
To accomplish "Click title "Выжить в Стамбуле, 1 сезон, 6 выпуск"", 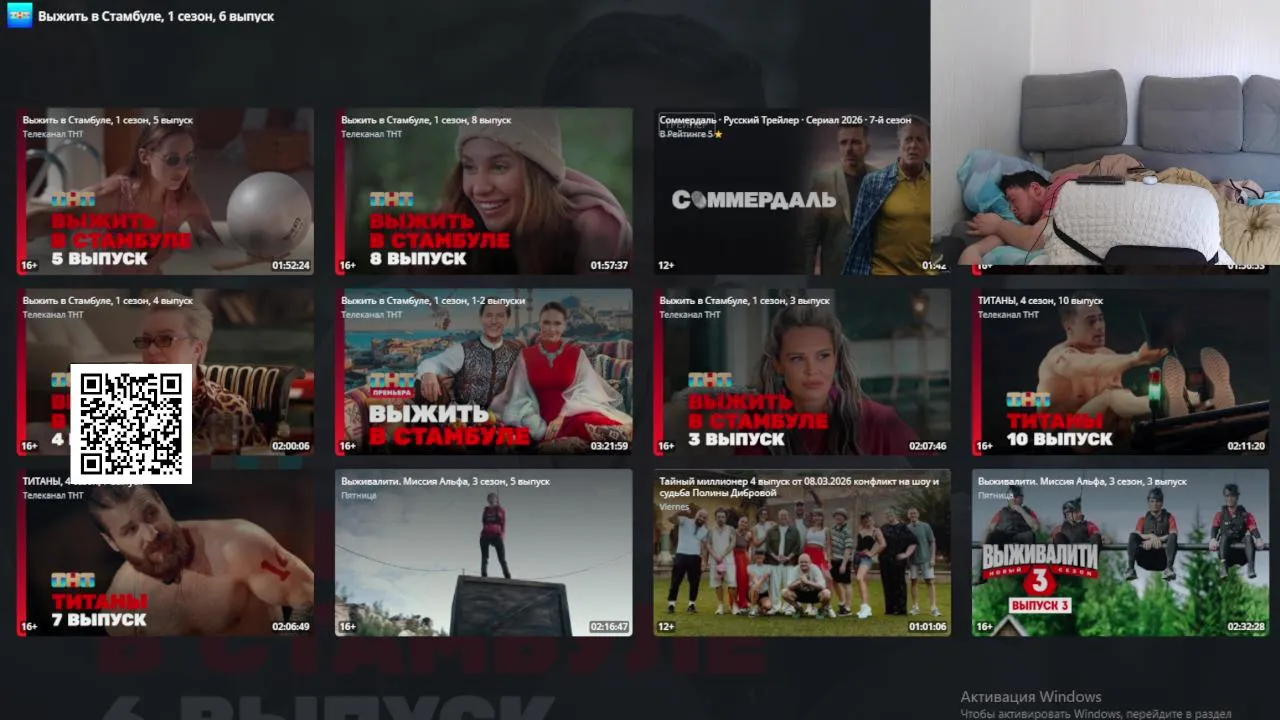I will pyautogui.click(x=156, y=16).
